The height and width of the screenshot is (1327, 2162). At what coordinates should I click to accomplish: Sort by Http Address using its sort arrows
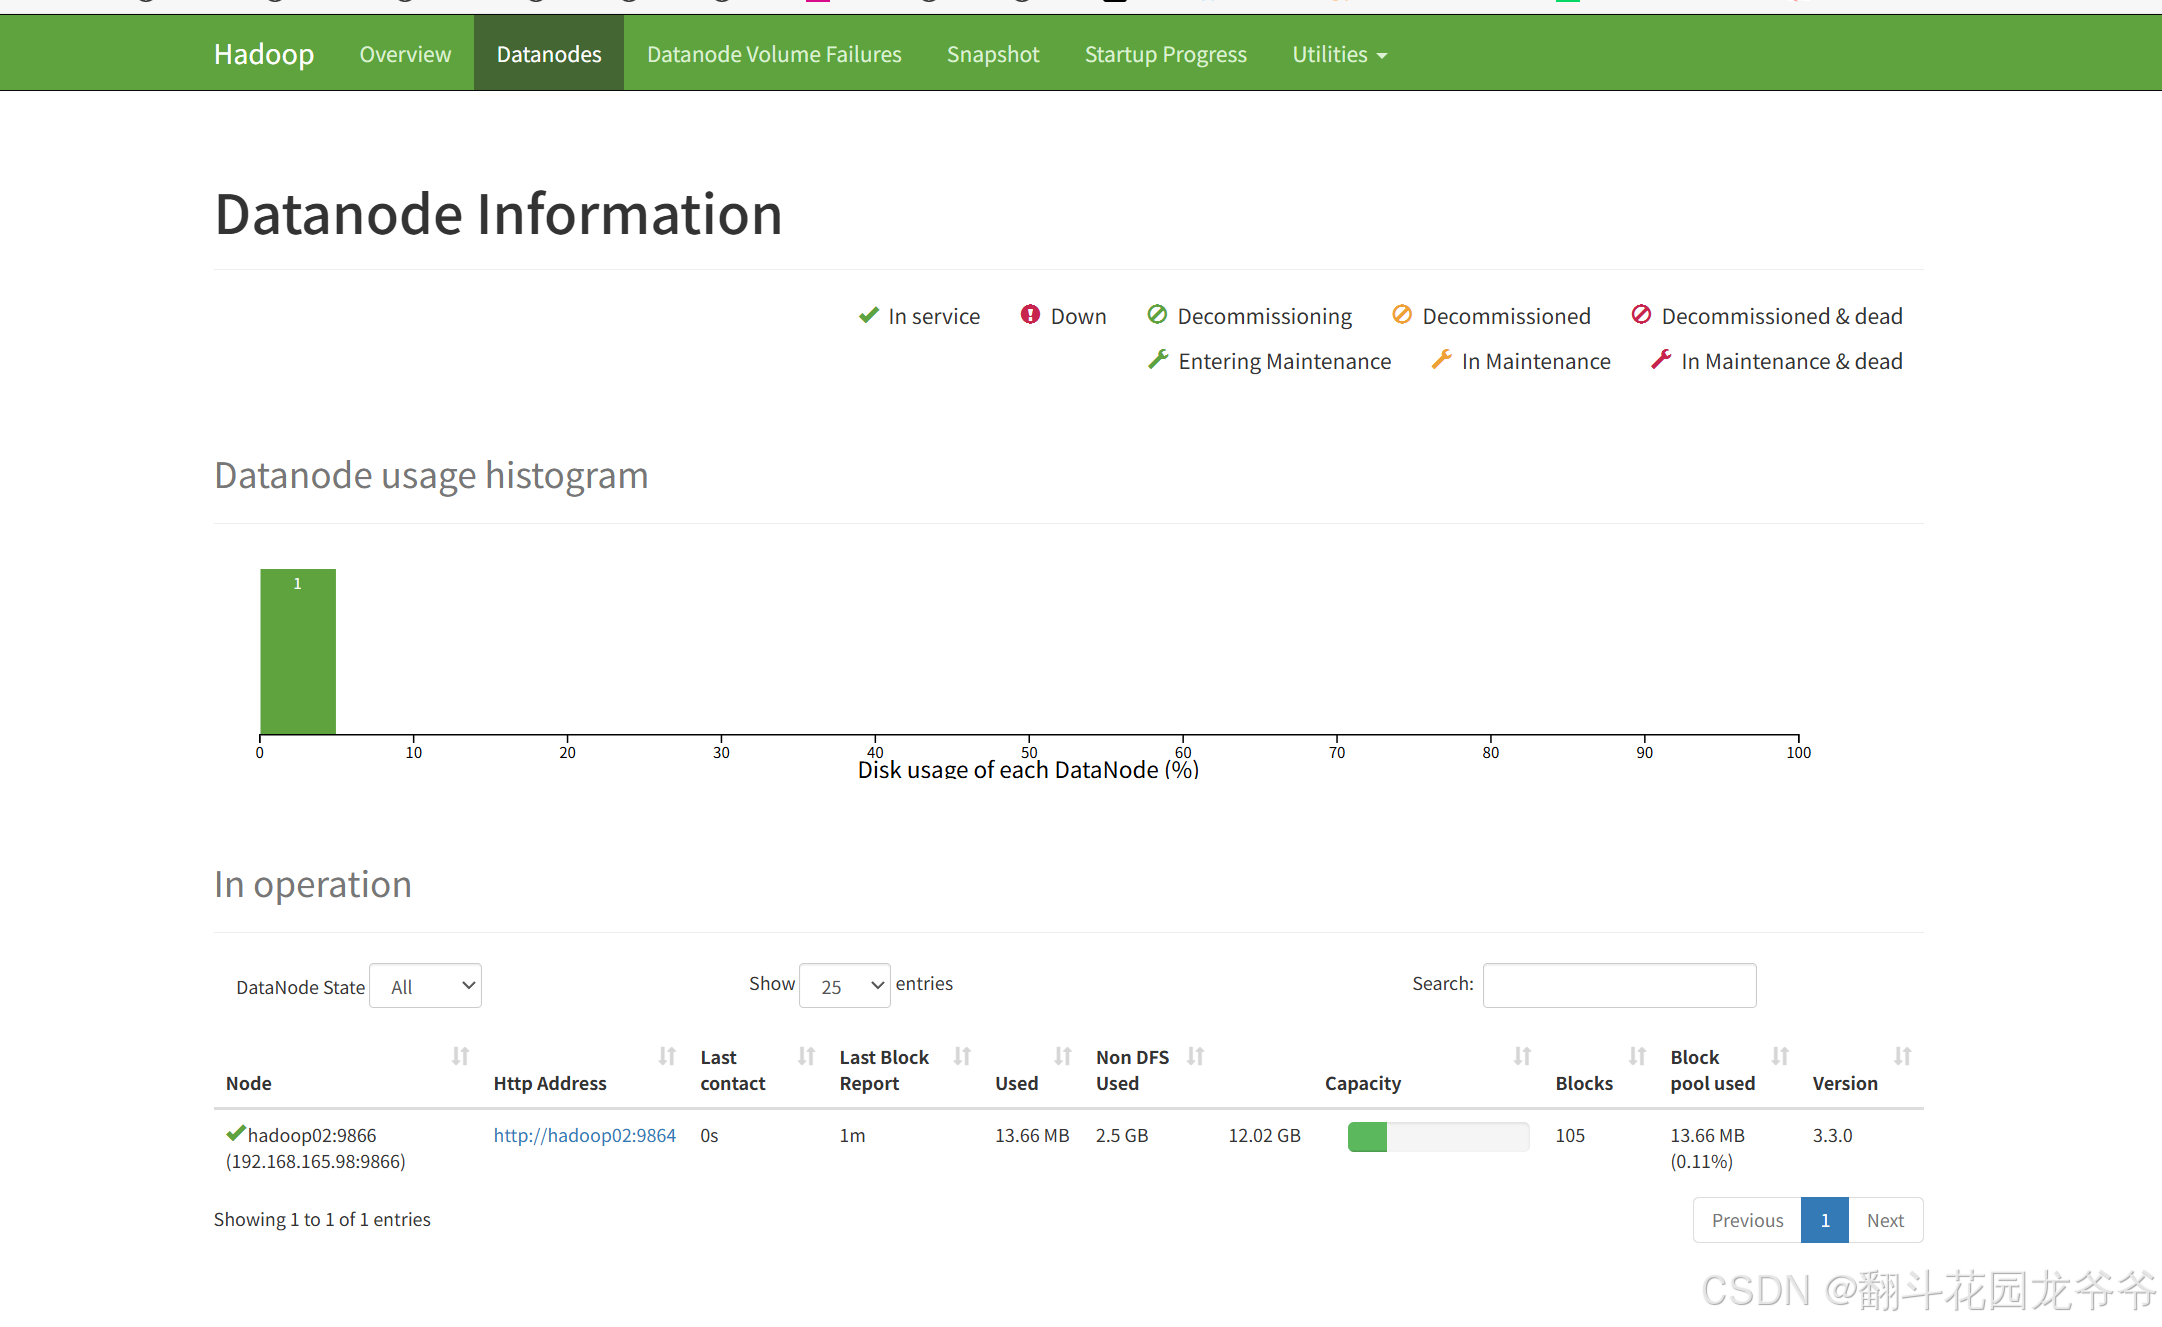(x=667, y=1056)
